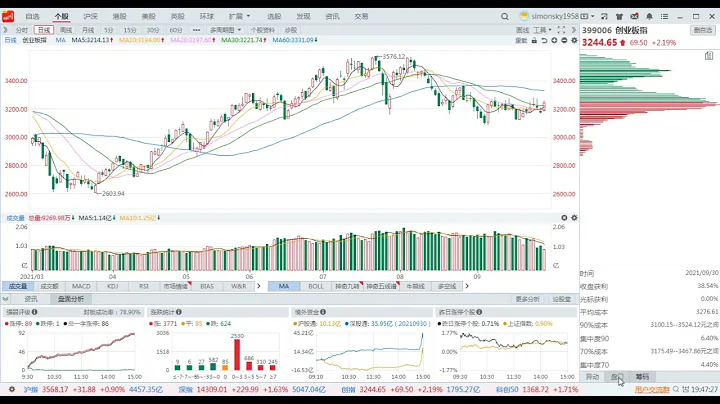
Task: Toggle the 复权 option above the chart
Action: pos(521,40)
